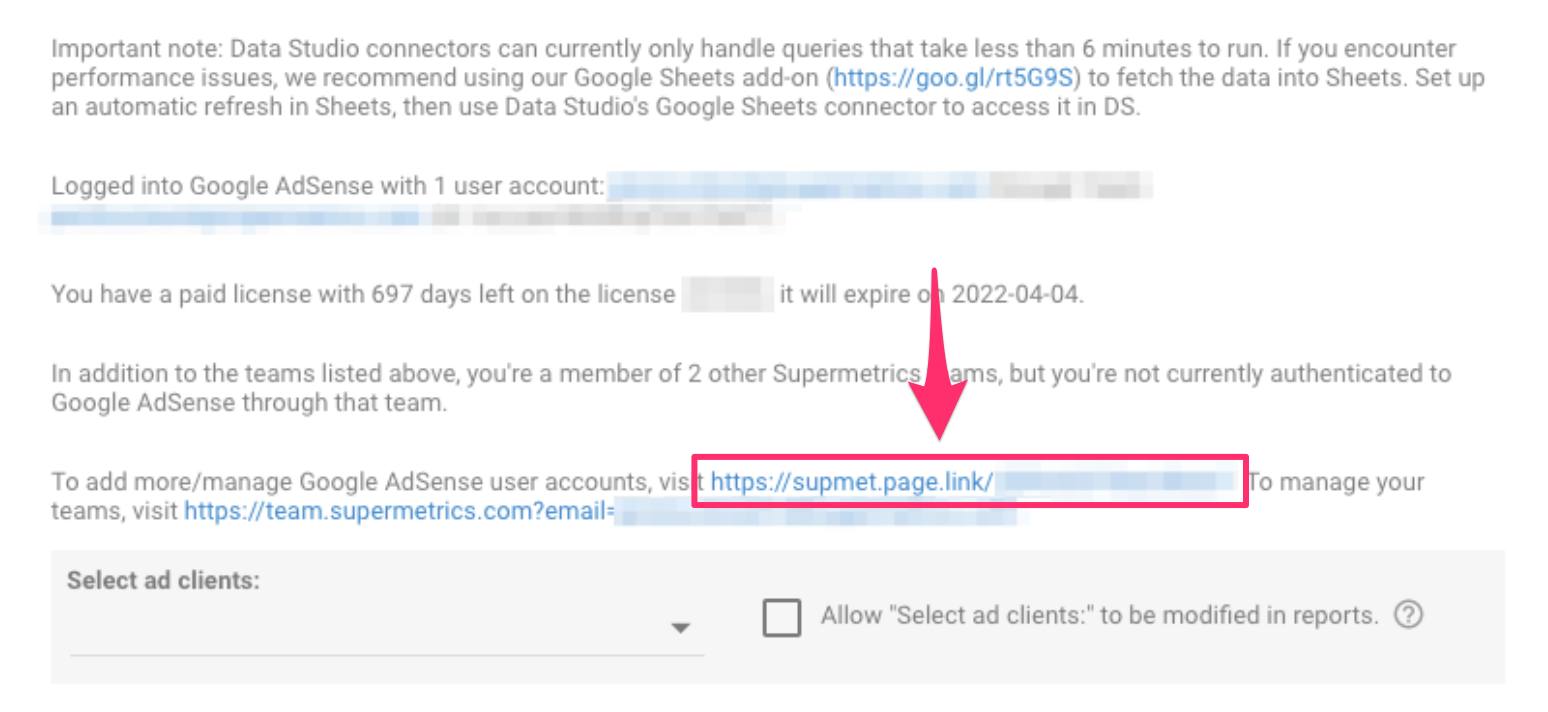Click the blurred code inside the pink box
Viewport: 1548px width, 712px height.
click(1117, 482)
